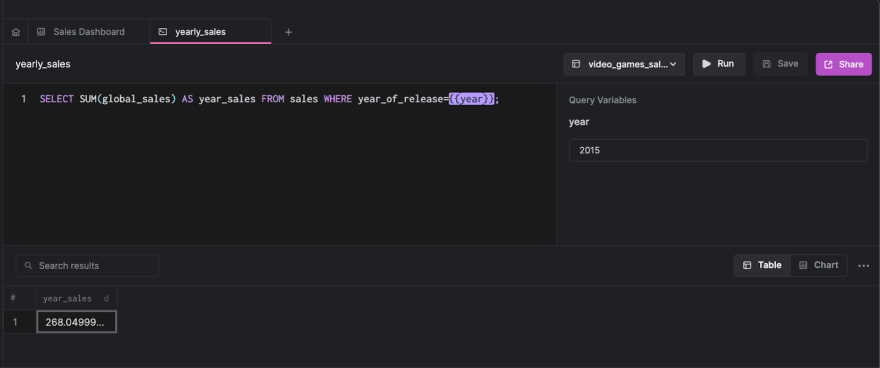The height and width of the screenshot is (368, 880).
Task: Click row number 1 in results
Action: pos(16,322)
